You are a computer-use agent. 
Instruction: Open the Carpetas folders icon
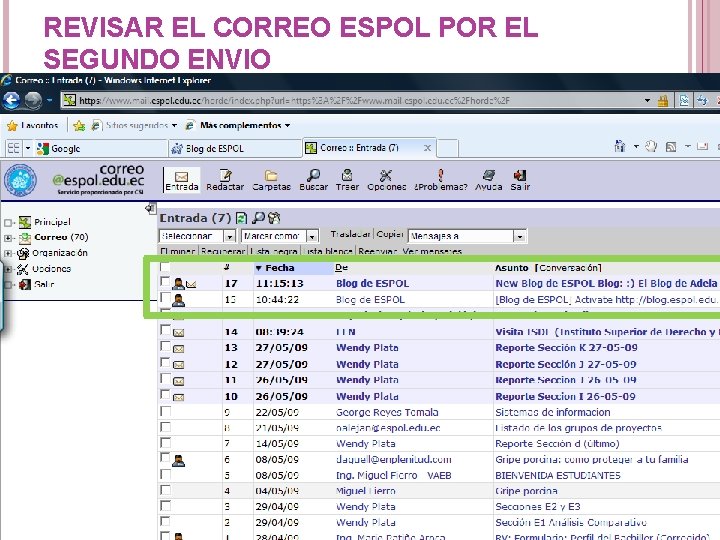(271, 180)
